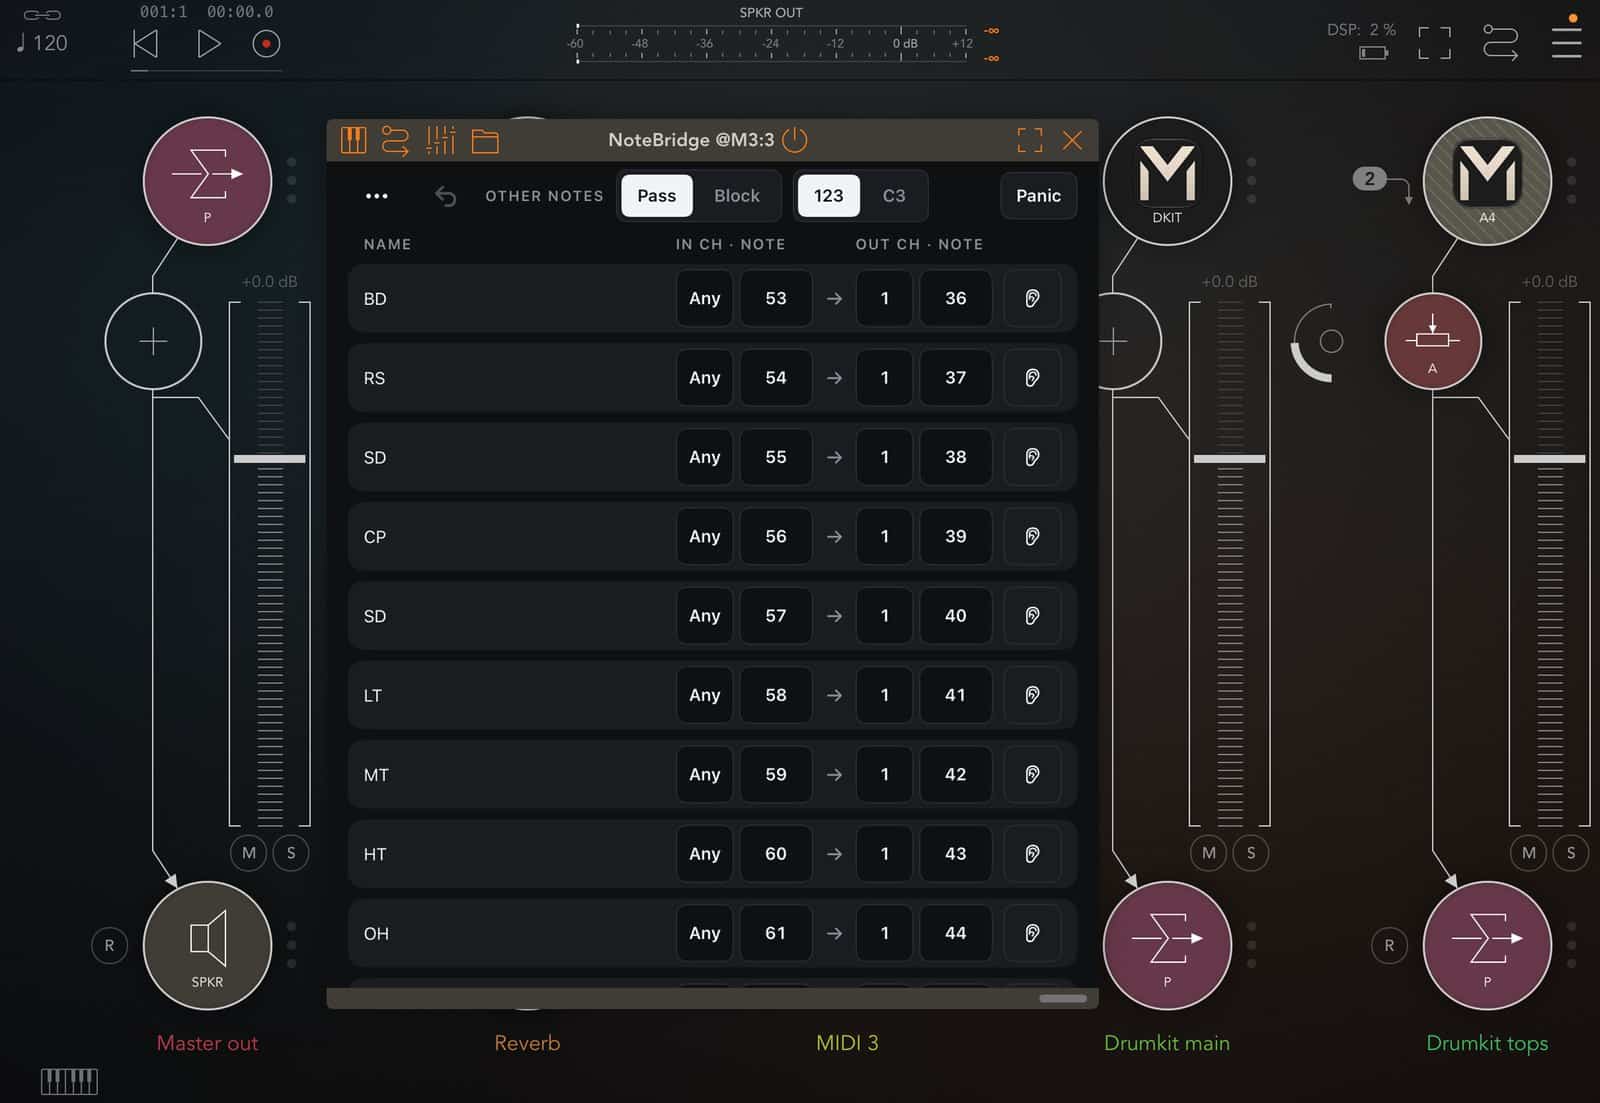
Task: Enable MIDI learn ear icon for HT row
Action: 1033,854
